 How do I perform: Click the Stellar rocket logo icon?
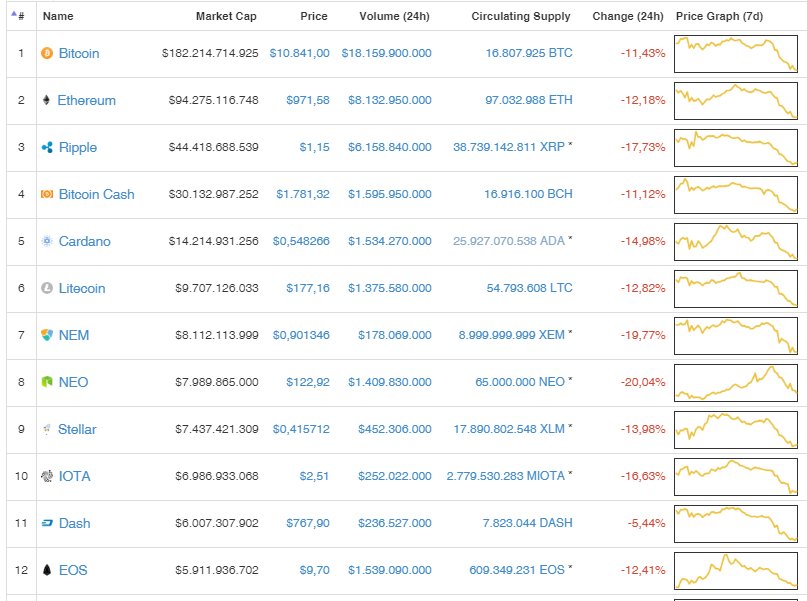(47, 429)
